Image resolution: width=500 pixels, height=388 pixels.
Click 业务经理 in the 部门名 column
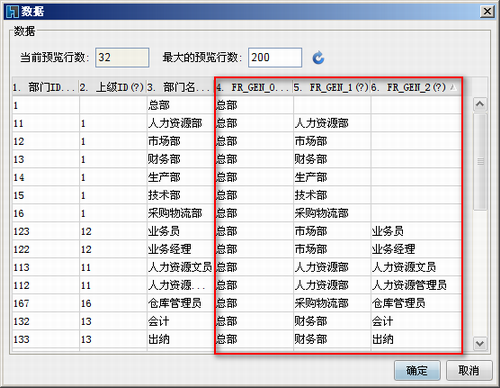tap(170, 250)
